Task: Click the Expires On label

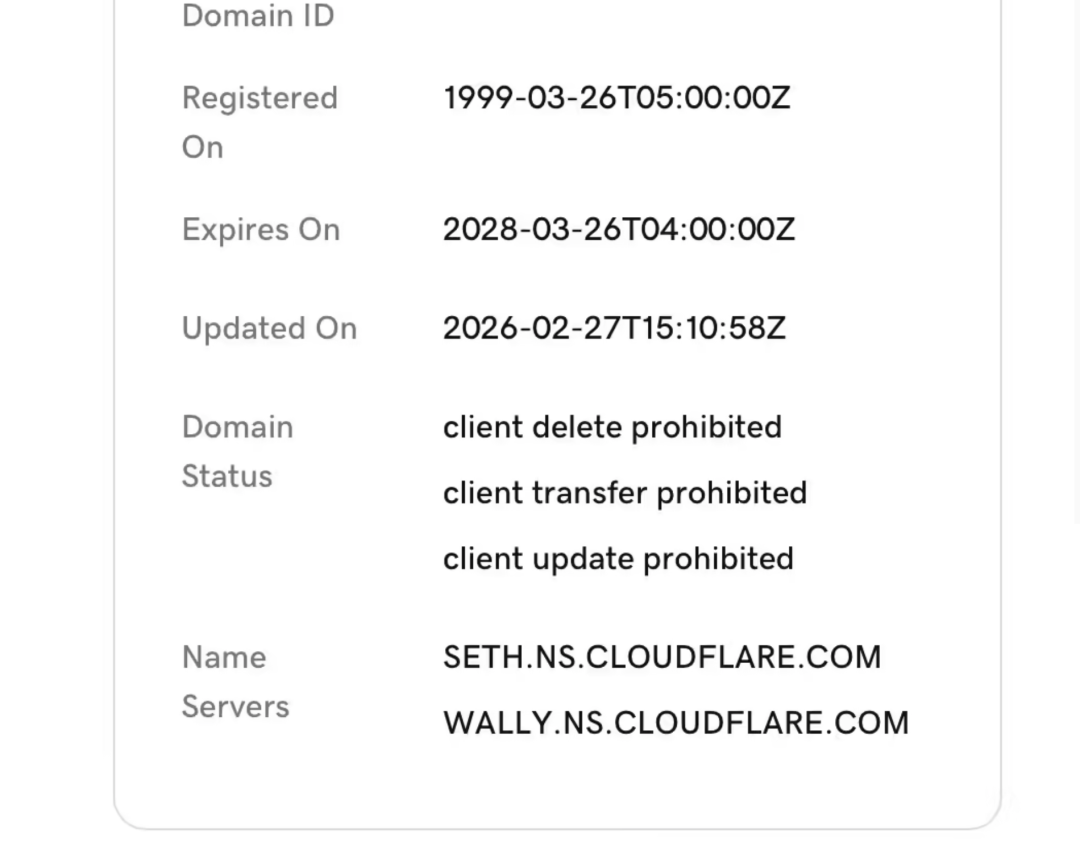Action: click(x=261, y=230)
